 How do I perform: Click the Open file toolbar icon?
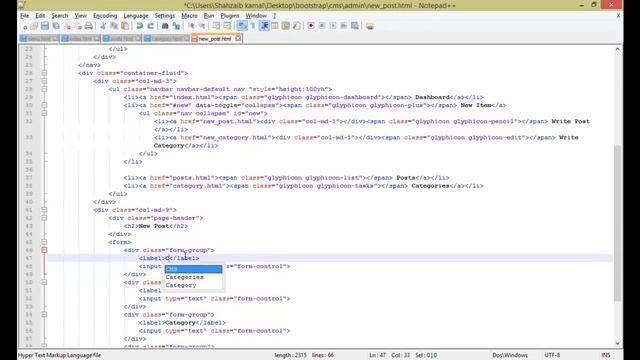point(34,26)
